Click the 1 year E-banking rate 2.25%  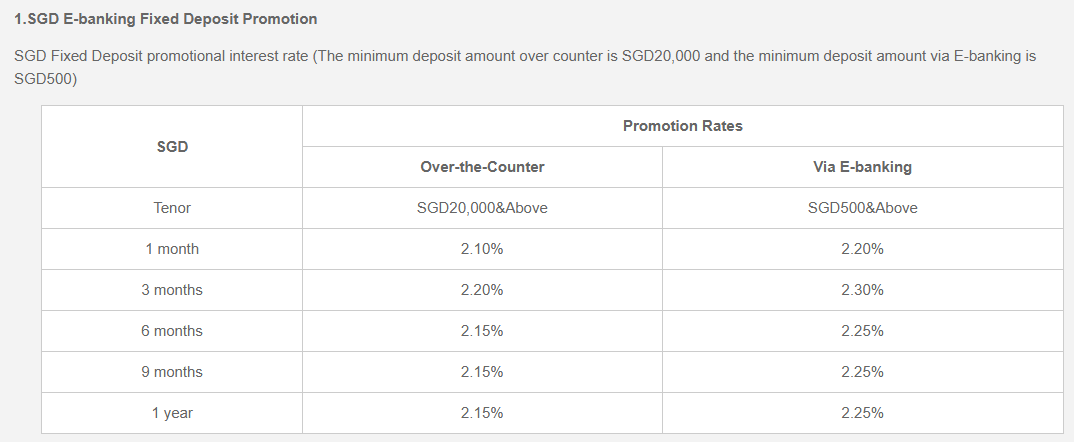point(862,413)
